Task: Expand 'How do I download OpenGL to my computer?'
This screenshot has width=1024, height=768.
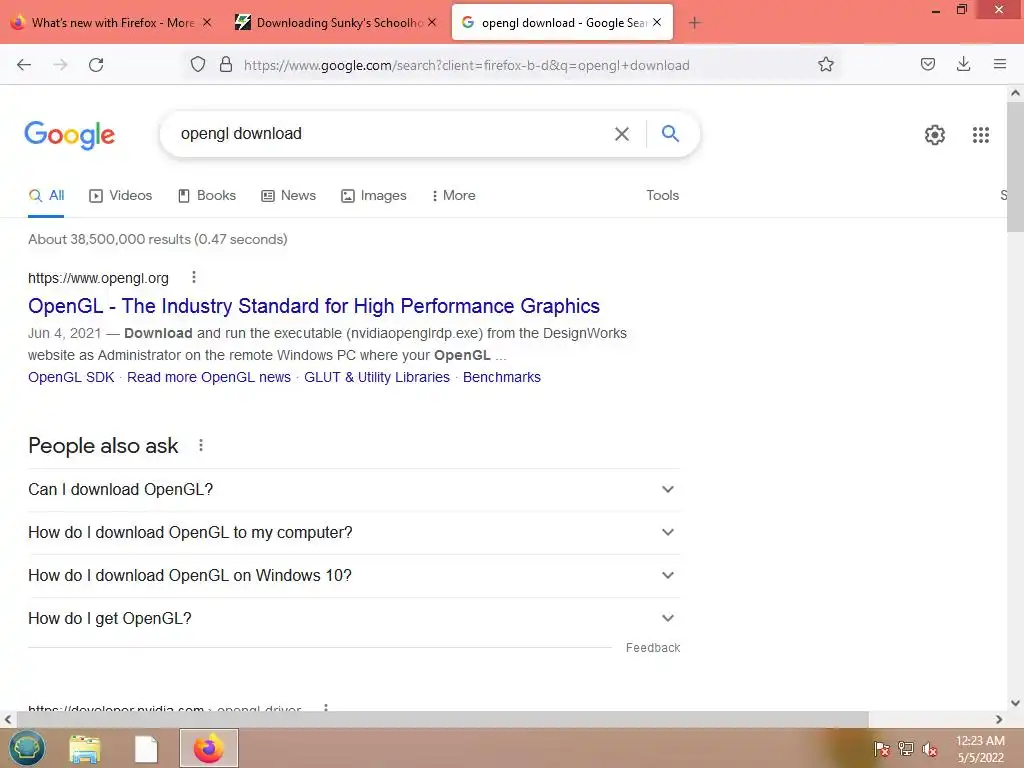Action: click(x=354, y=533)
